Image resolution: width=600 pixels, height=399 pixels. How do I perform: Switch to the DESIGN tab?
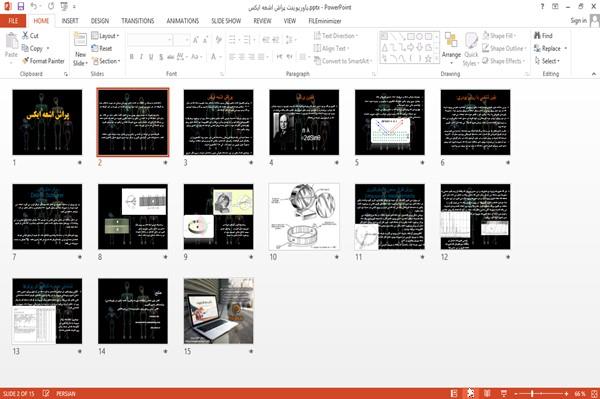[x=99, y=21]
